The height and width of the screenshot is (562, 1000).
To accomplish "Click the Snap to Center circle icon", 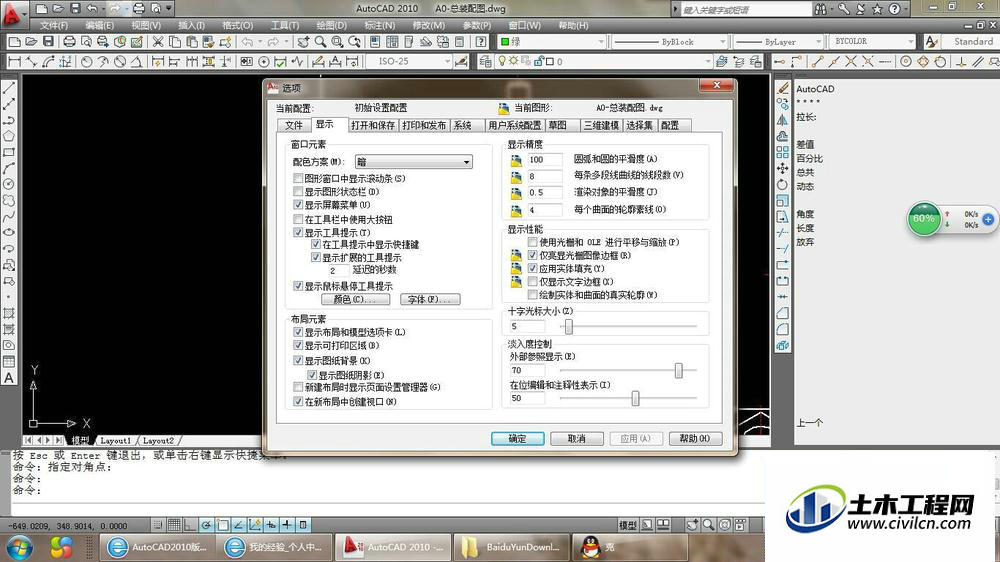I will [x=906, y=61].
